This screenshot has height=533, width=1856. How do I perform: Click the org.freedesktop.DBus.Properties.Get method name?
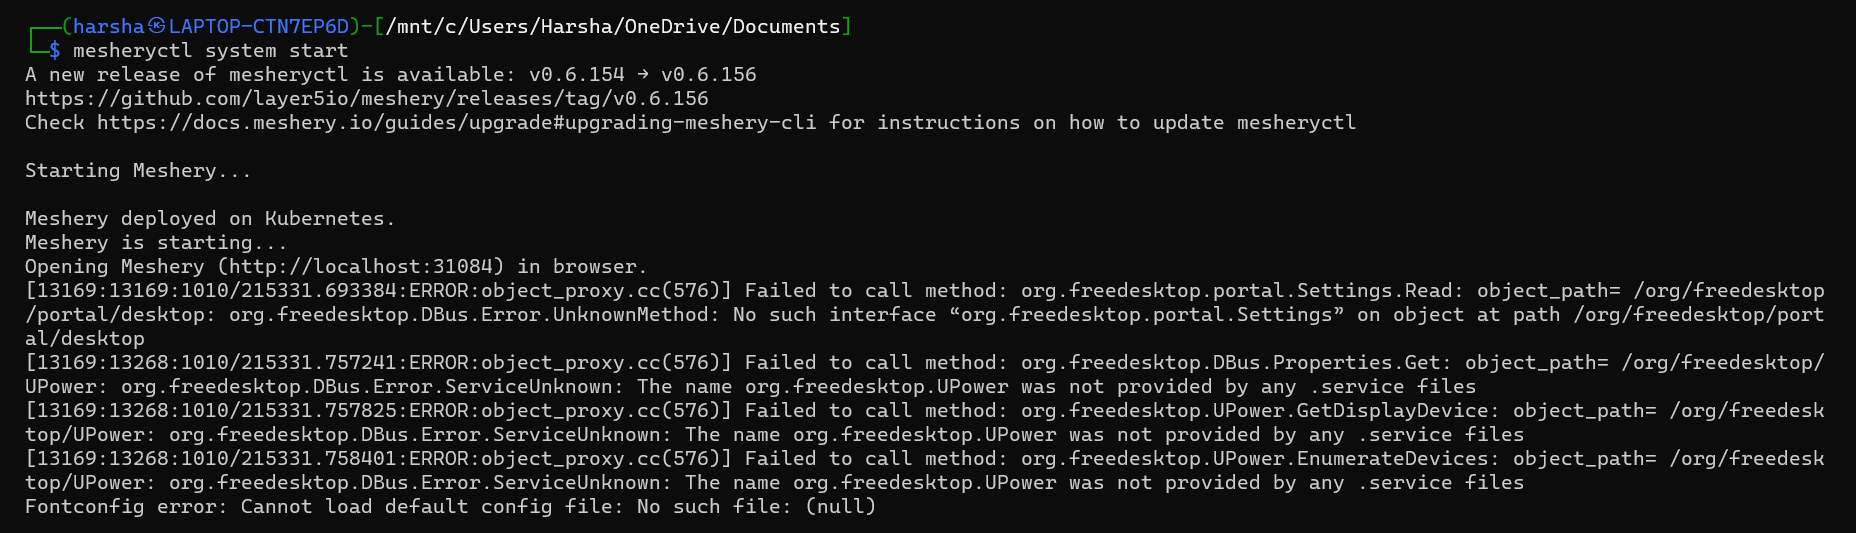pos(1231,363)
